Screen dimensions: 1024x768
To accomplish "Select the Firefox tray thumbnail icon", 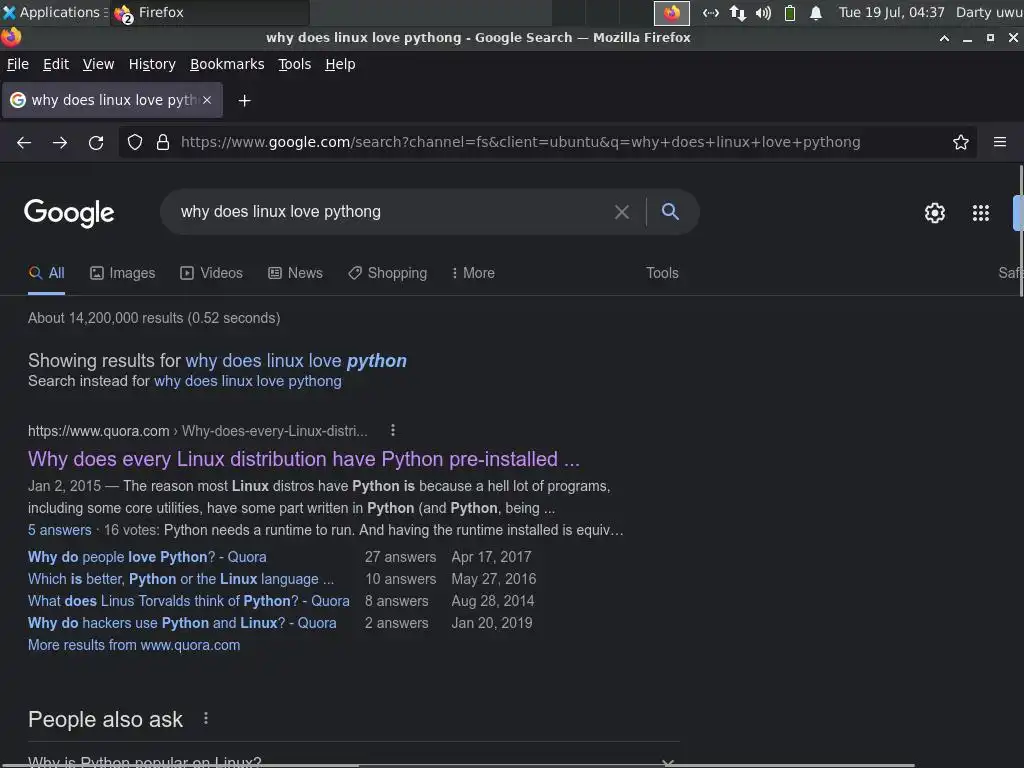I will pyautogui.click(x=671, y=12).
